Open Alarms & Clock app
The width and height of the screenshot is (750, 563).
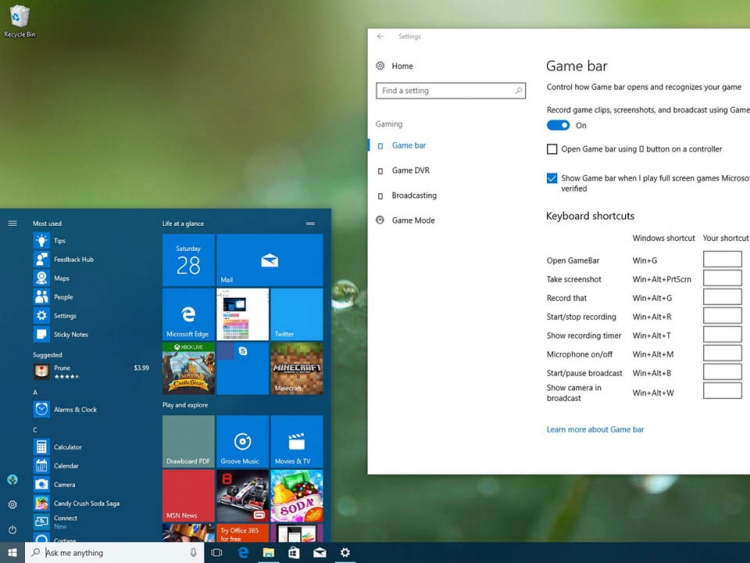[x=75, y=409]
